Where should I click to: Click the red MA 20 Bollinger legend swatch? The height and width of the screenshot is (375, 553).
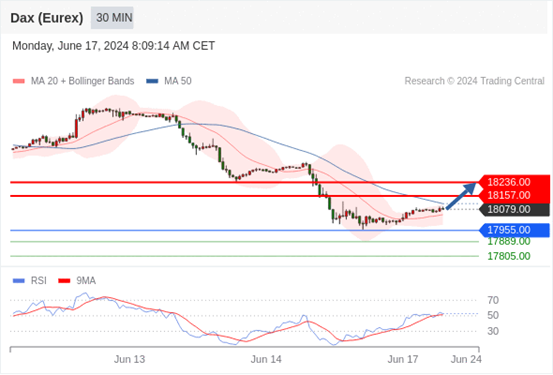coord(19,81)
